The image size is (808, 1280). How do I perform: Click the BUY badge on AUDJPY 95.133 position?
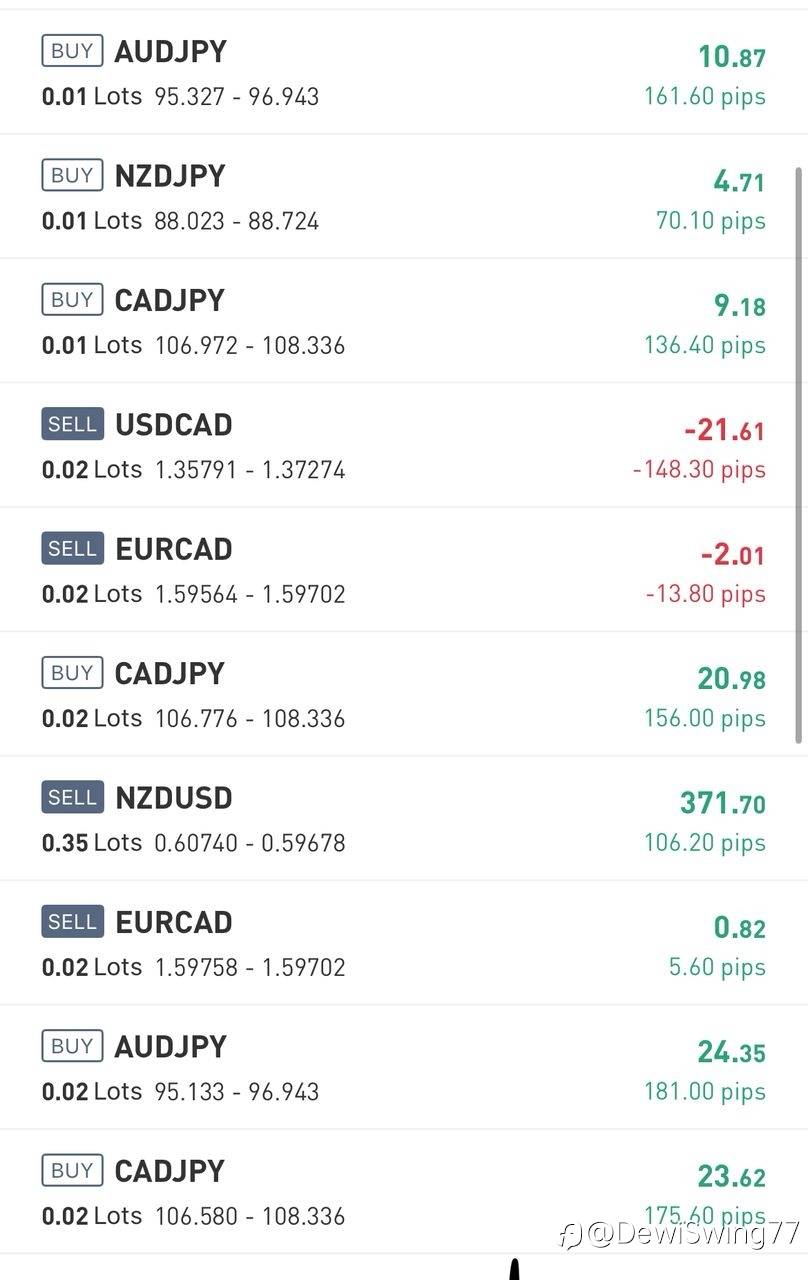click(72, 1047)
